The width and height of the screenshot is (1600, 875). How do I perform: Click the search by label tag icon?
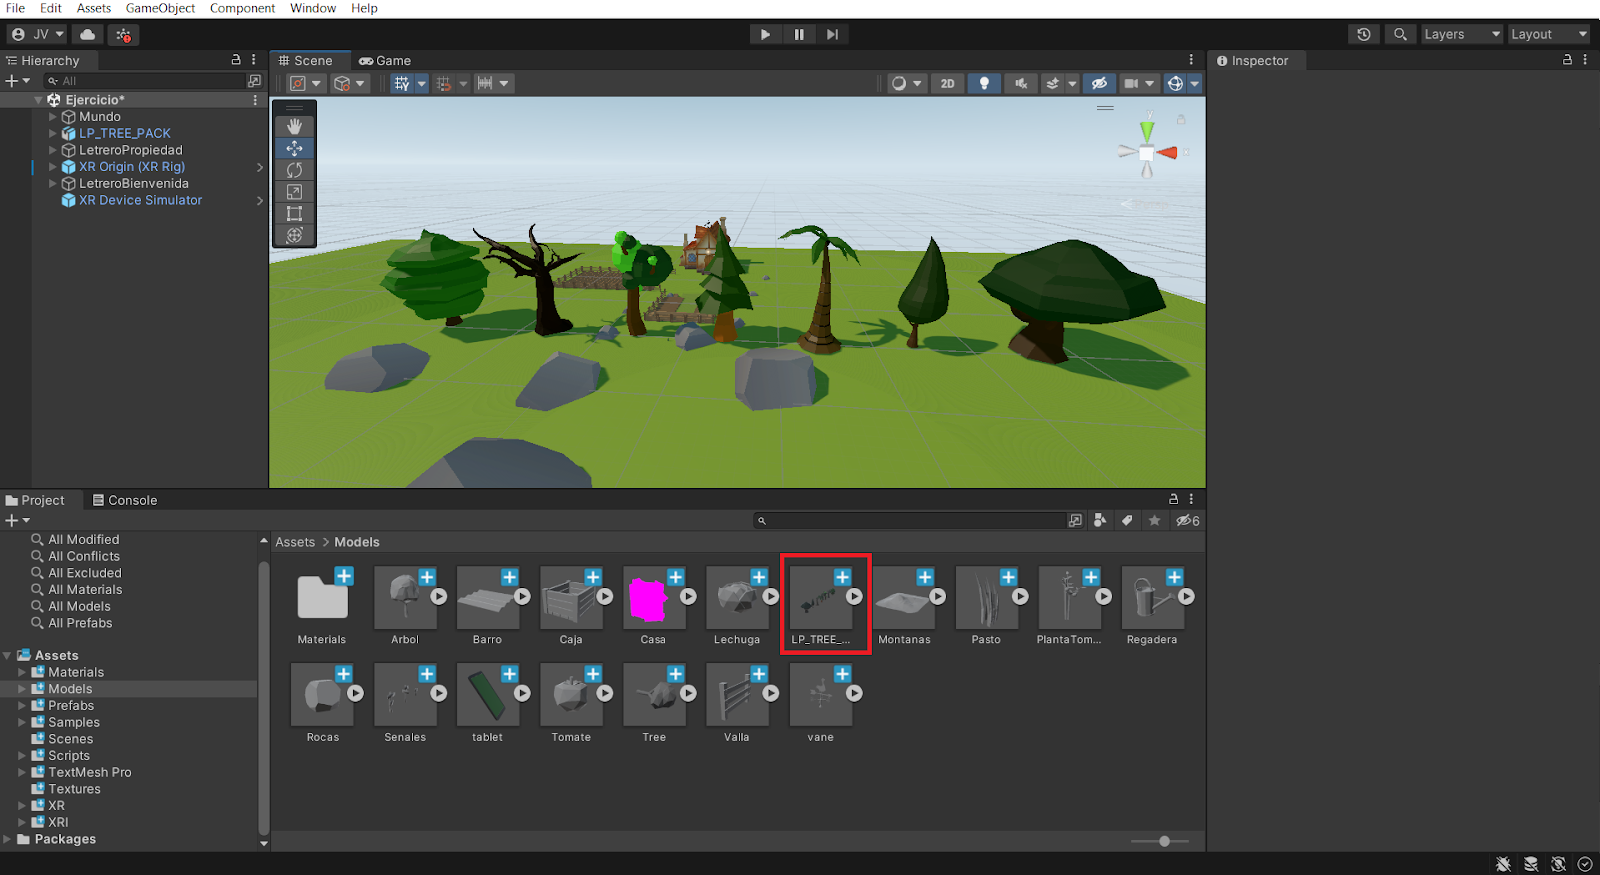click(x=1127, y=520)
